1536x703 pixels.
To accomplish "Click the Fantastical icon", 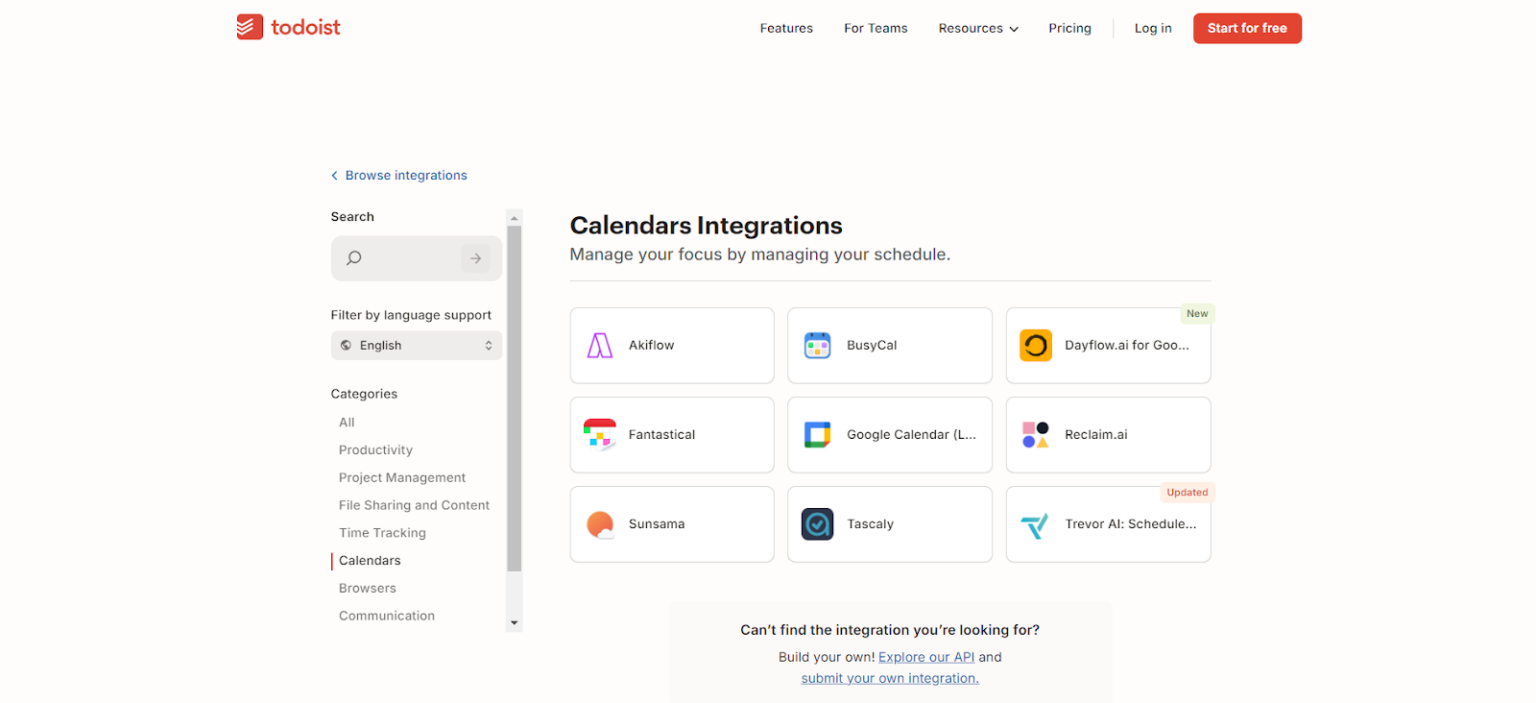I will [599, 434].
